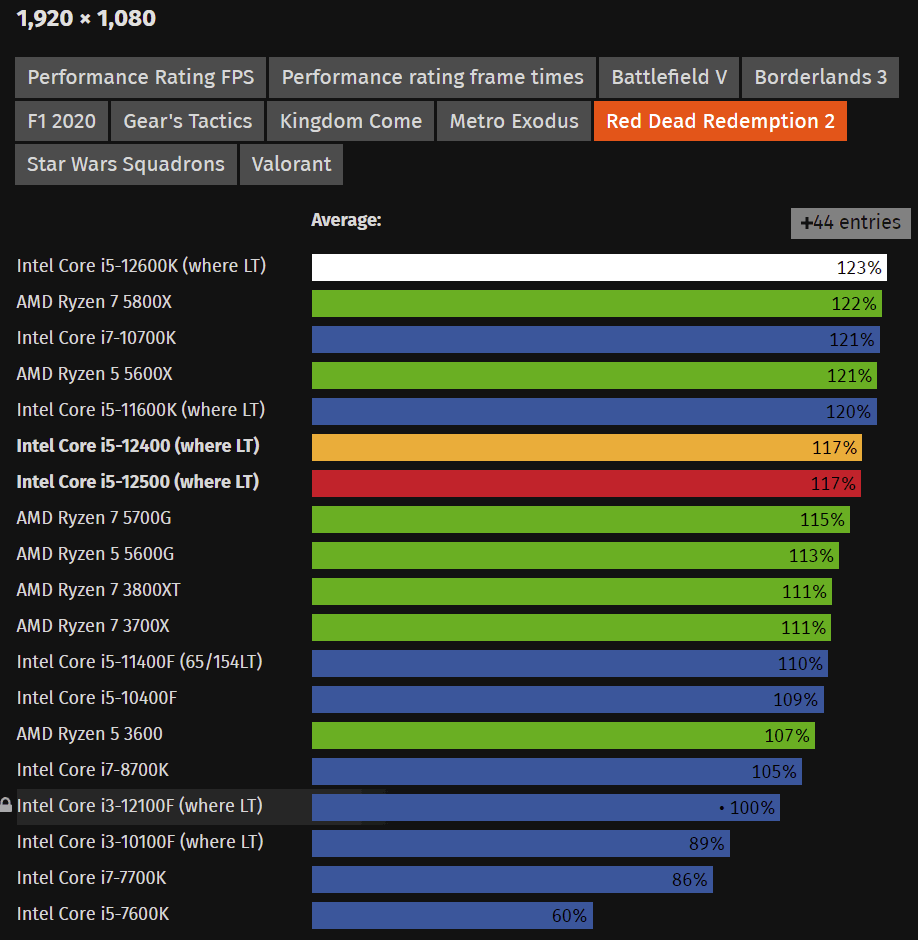Select the 100% baseline bar for i3-12100F
The height and width of the screenshot is (940, 918).
click(546, 807)
